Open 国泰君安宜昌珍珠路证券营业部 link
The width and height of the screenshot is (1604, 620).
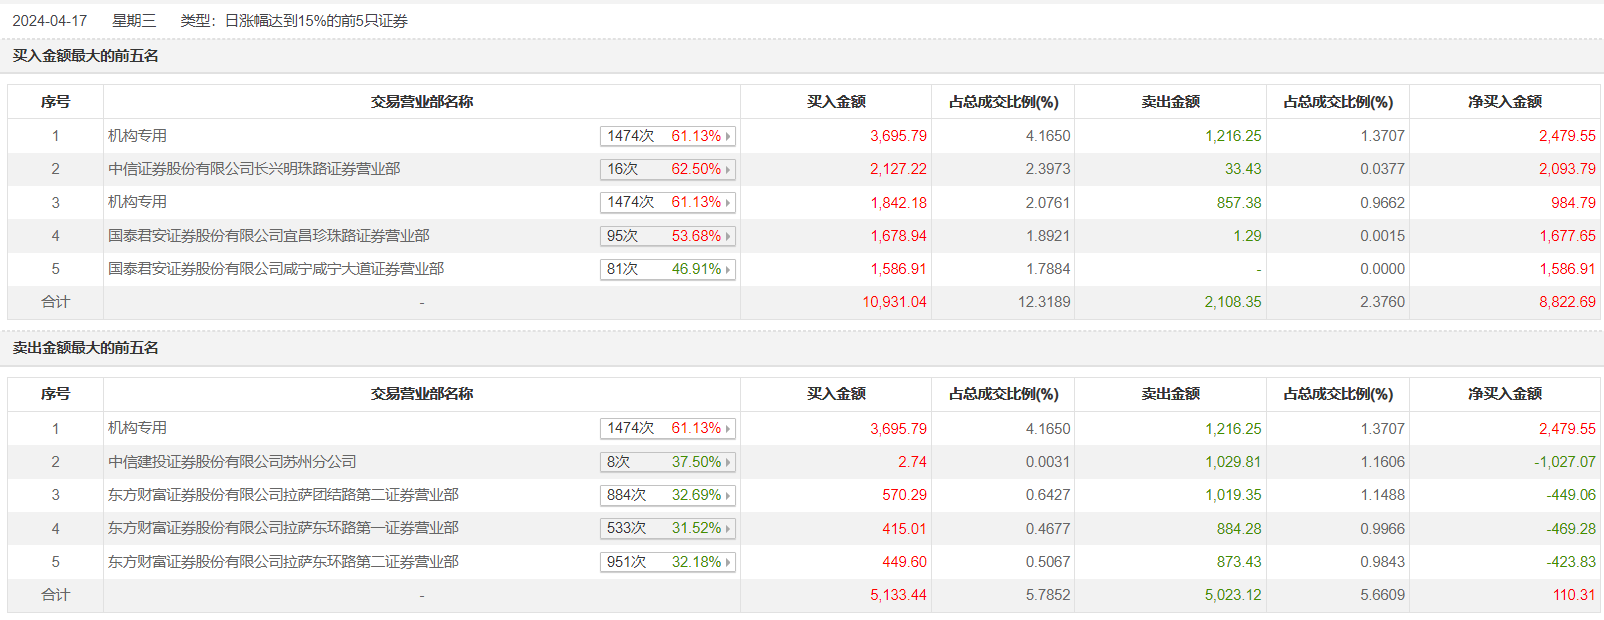tap(268, 236)
